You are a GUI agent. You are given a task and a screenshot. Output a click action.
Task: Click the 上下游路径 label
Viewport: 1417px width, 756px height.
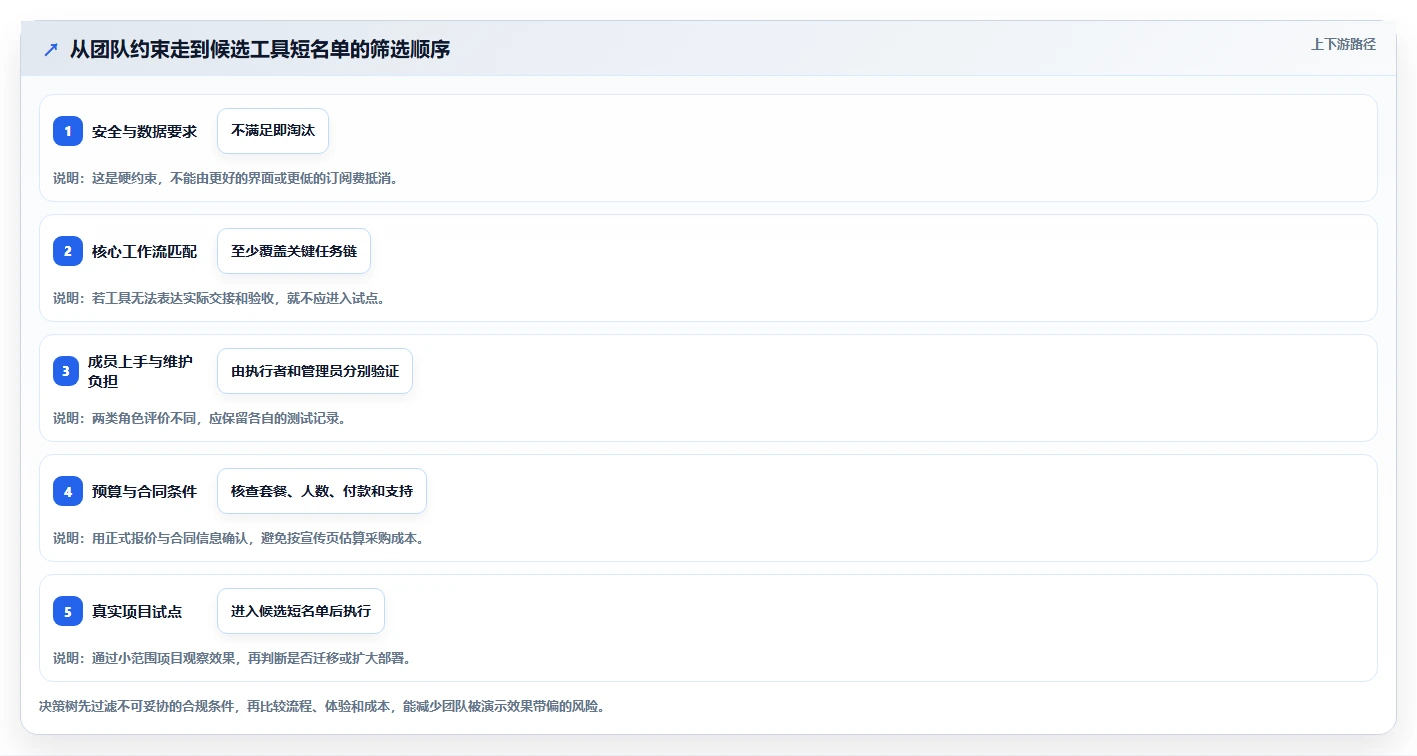click(x=1344, y=44)
